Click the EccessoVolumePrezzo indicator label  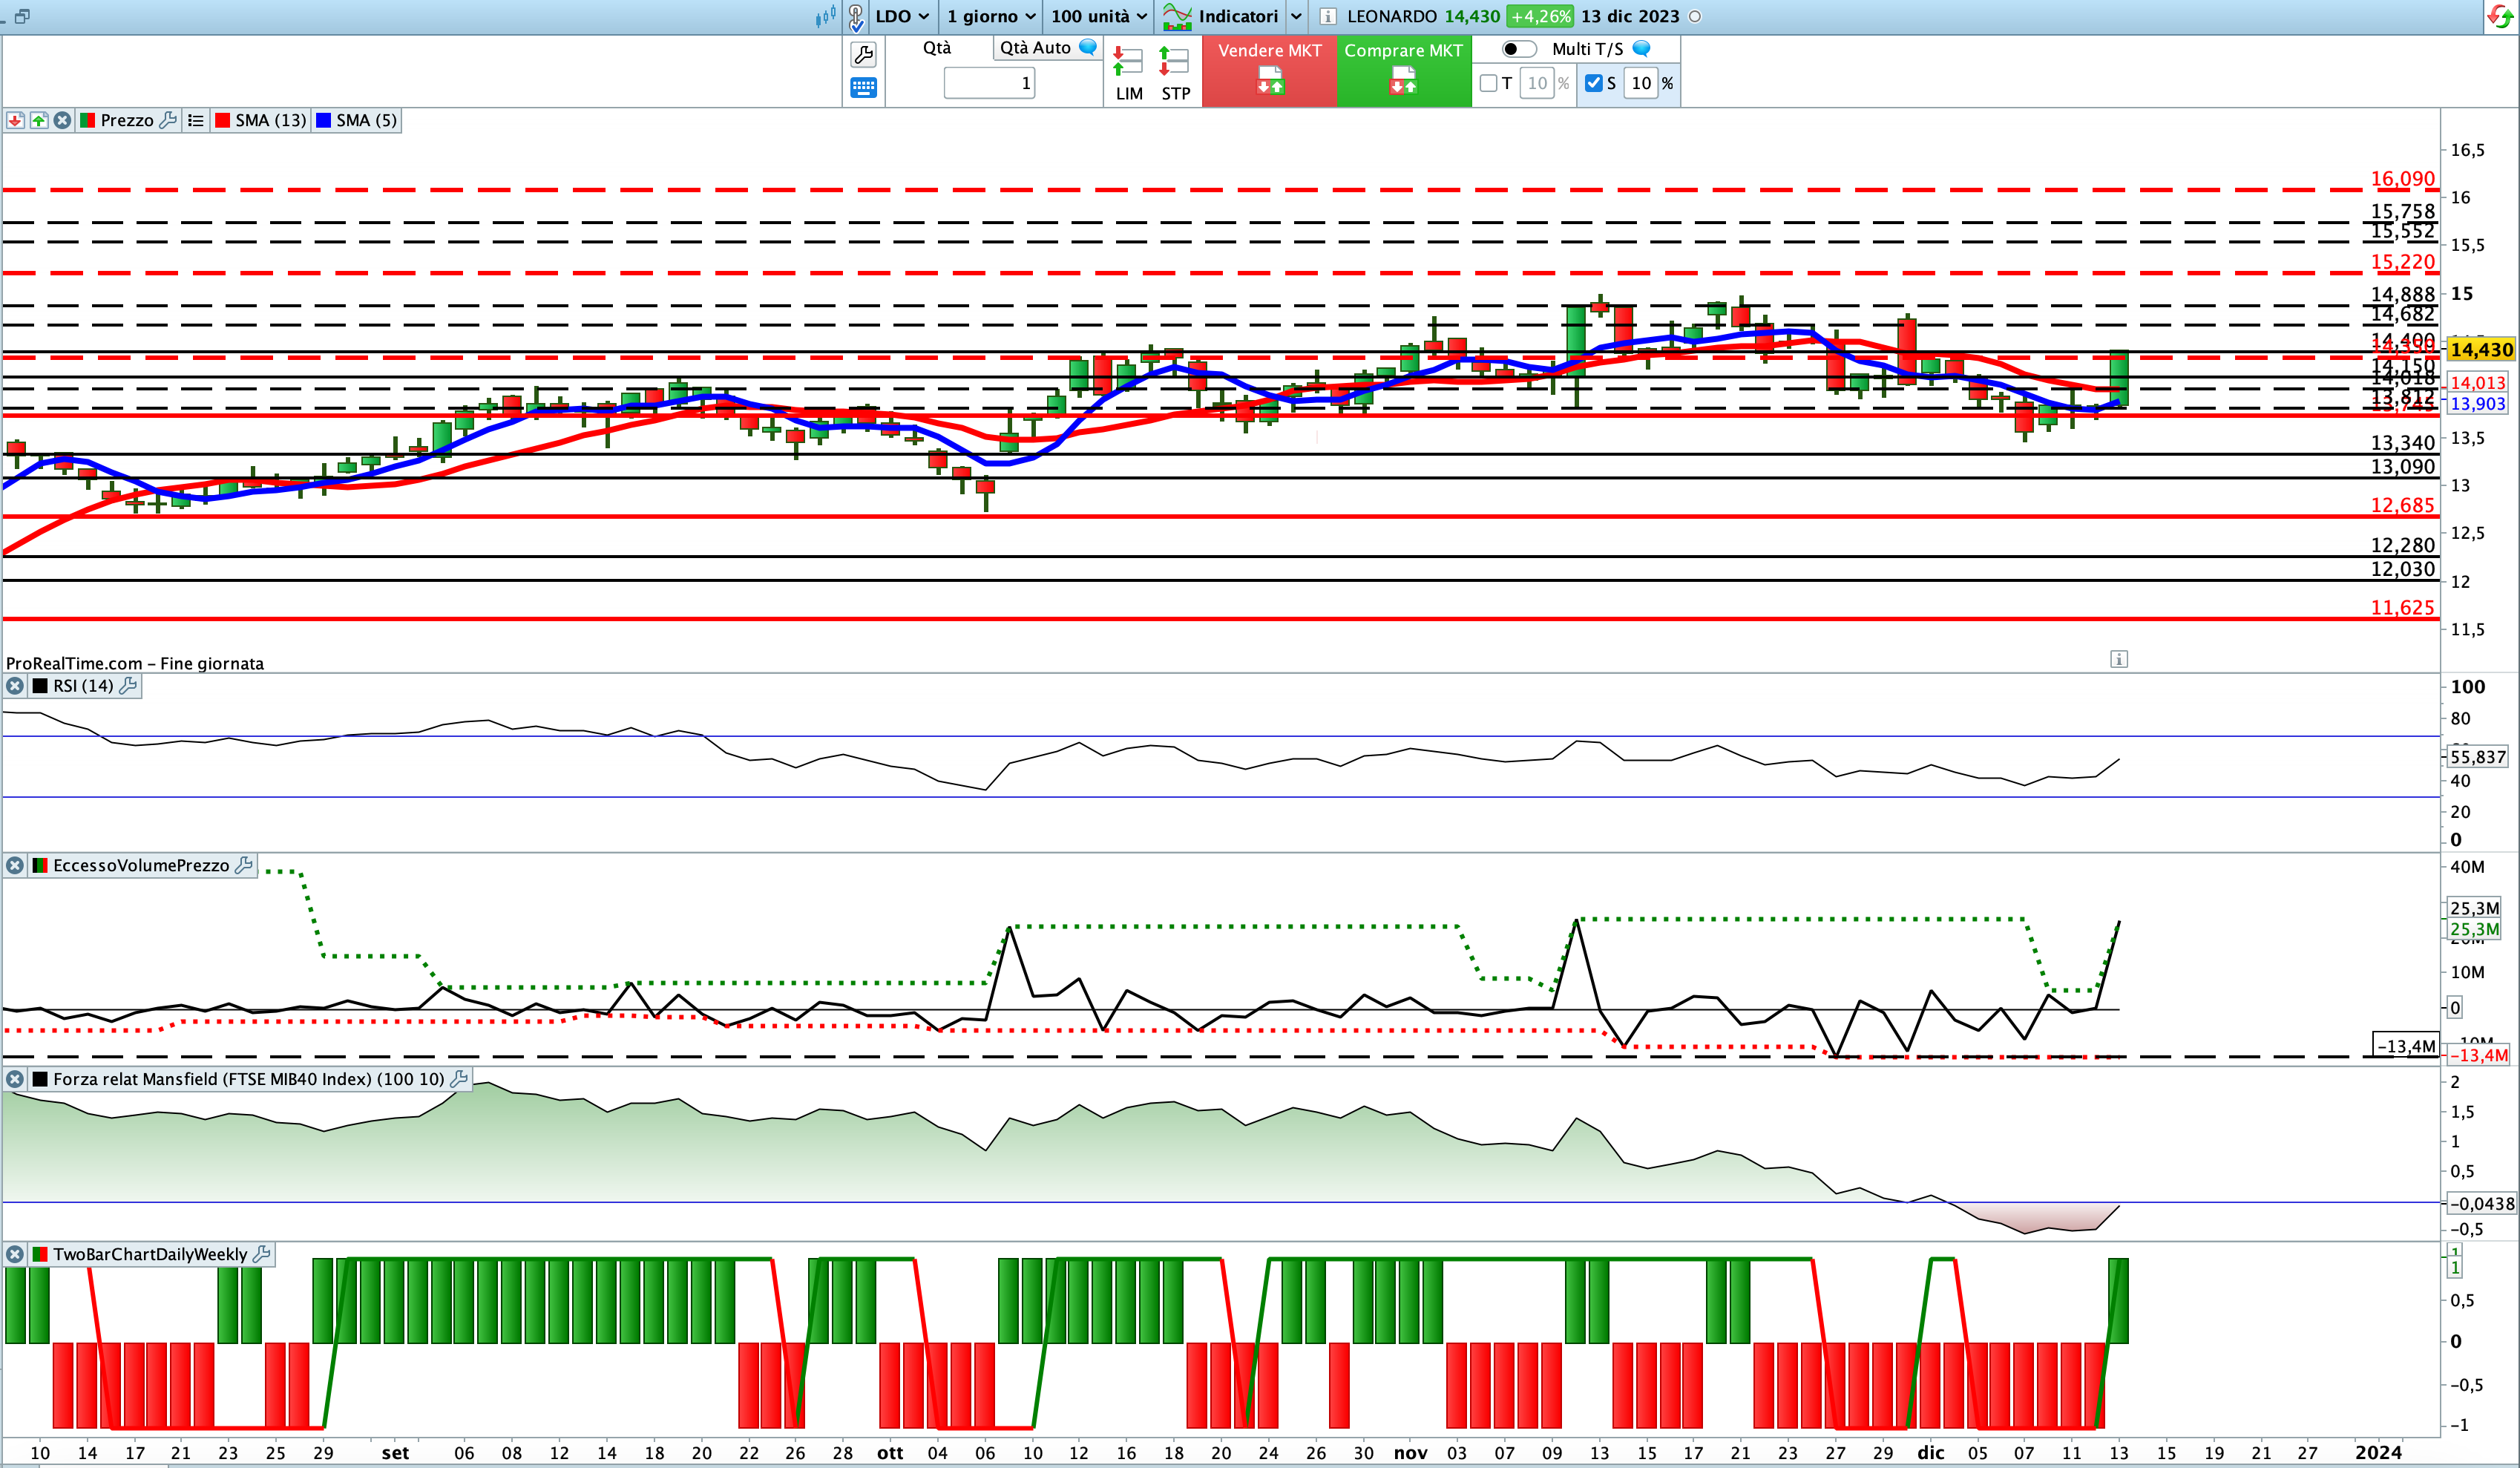141,865
